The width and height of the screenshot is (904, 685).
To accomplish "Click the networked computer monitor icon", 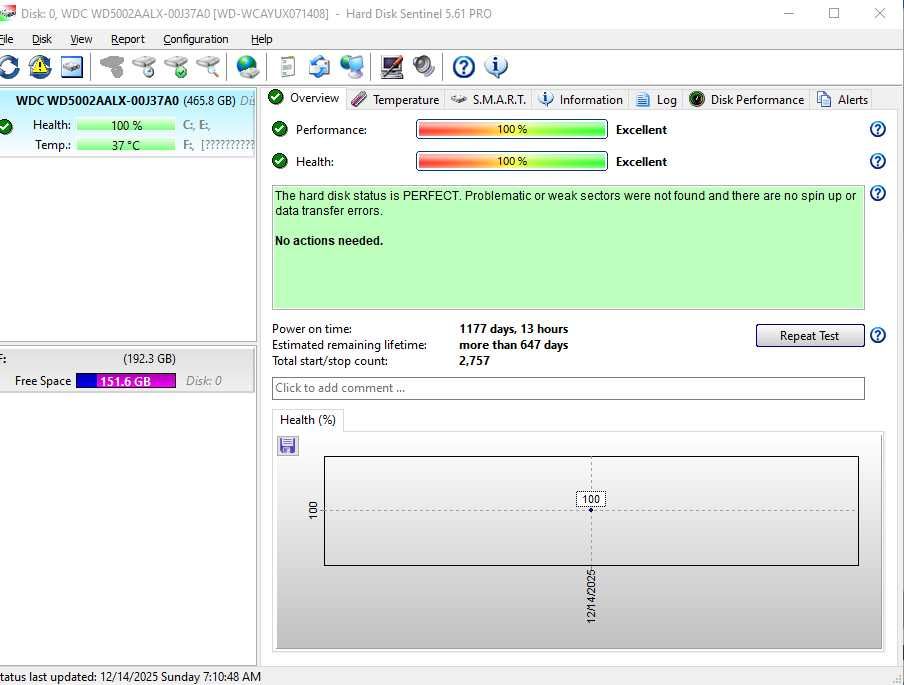I will (352, 67).
